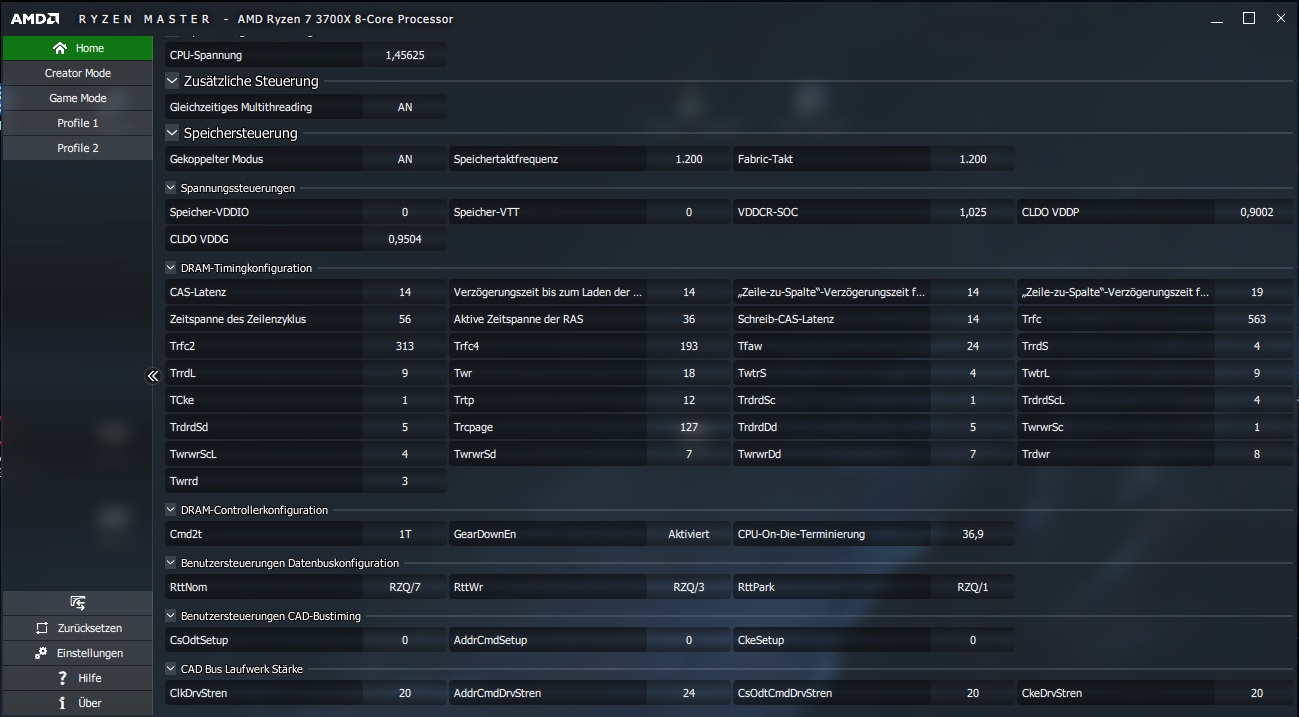Click the ClkDrvStren value 20
The height and width of the screenshot is (717, 1299).
pyautogui.click(x=405, y=693)
